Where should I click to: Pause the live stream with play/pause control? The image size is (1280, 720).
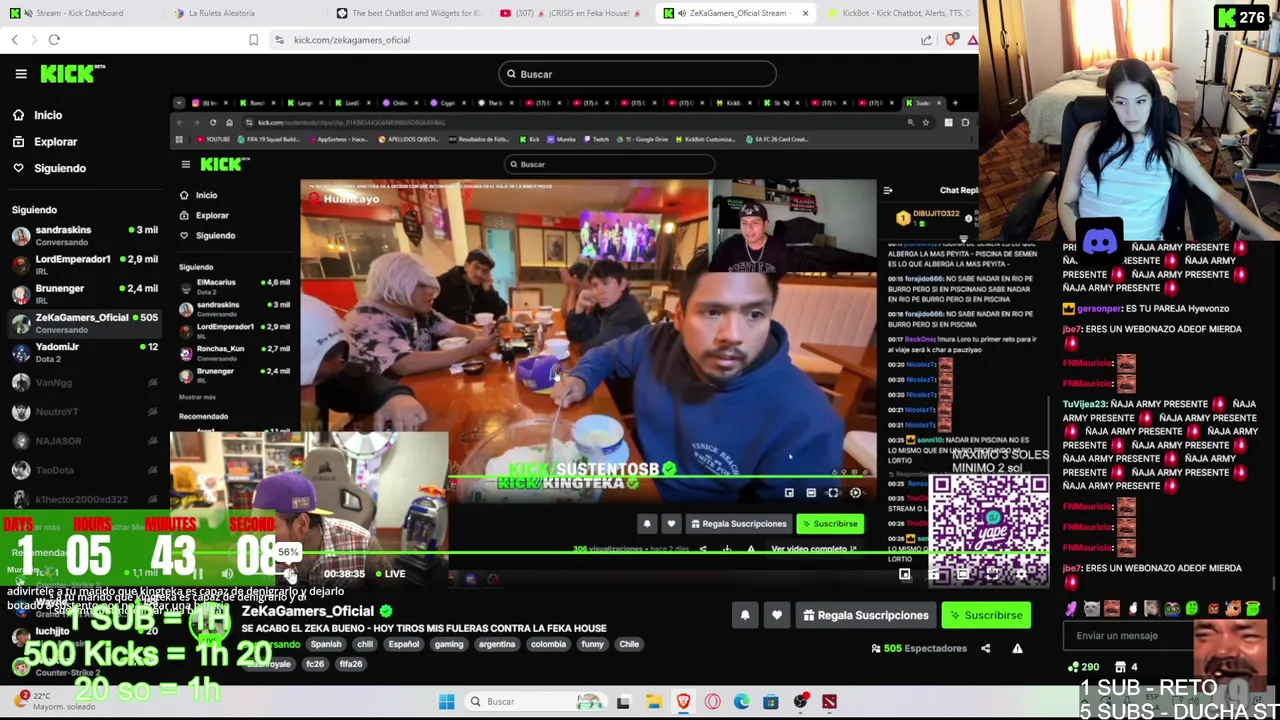click(197, 574)
